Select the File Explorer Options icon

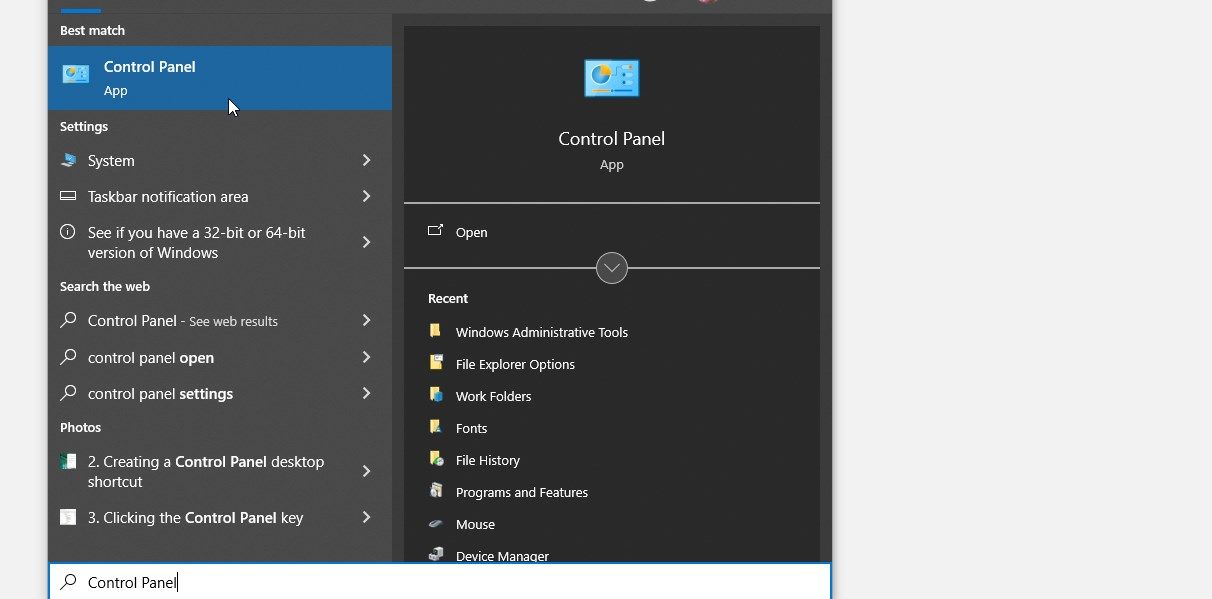click(436, 364)
